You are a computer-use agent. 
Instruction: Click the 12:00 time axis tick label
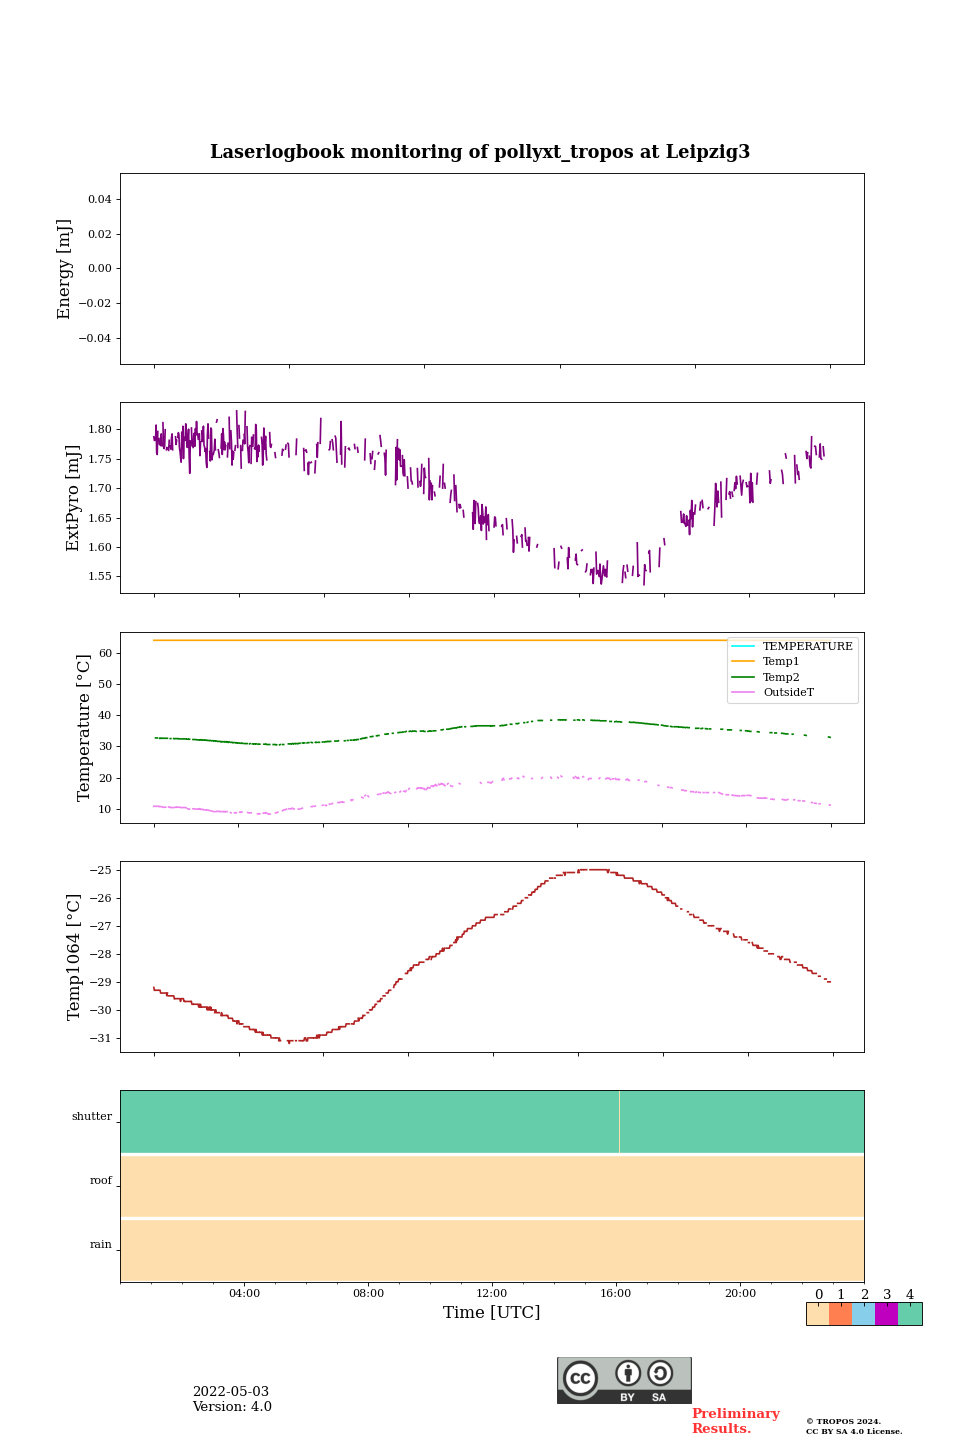point(492,1294)
